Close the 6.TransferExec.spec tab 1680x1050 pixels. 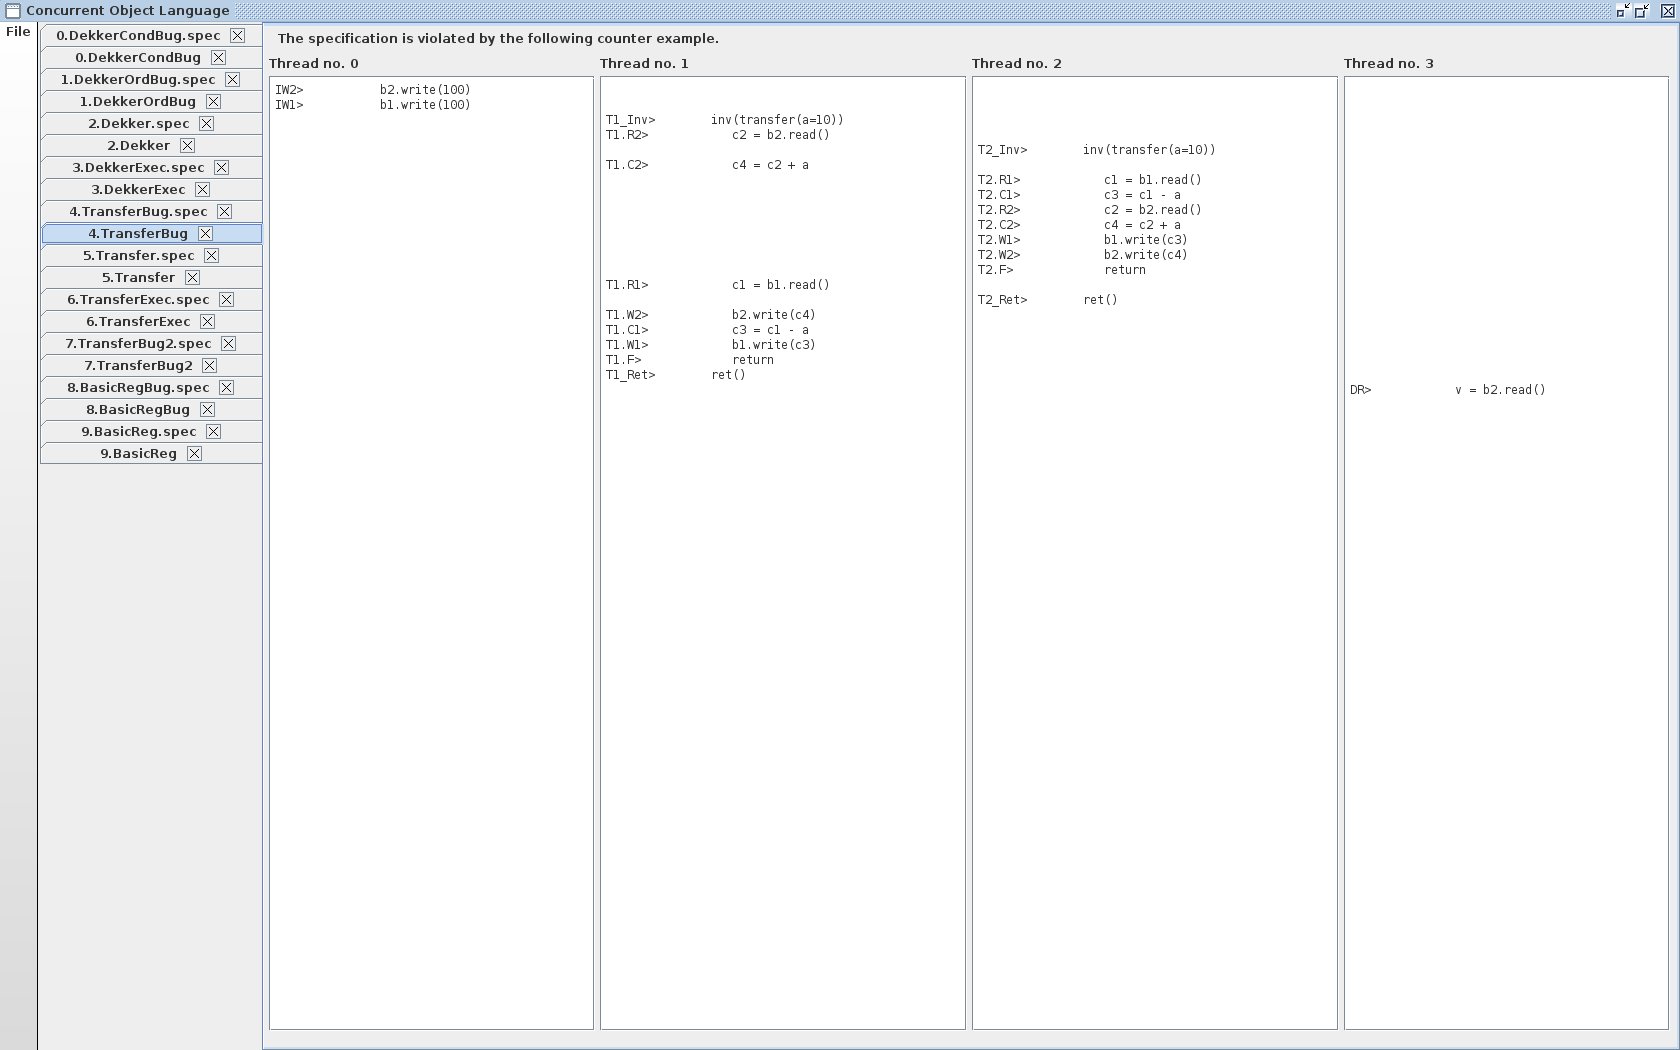pos(226,299)
